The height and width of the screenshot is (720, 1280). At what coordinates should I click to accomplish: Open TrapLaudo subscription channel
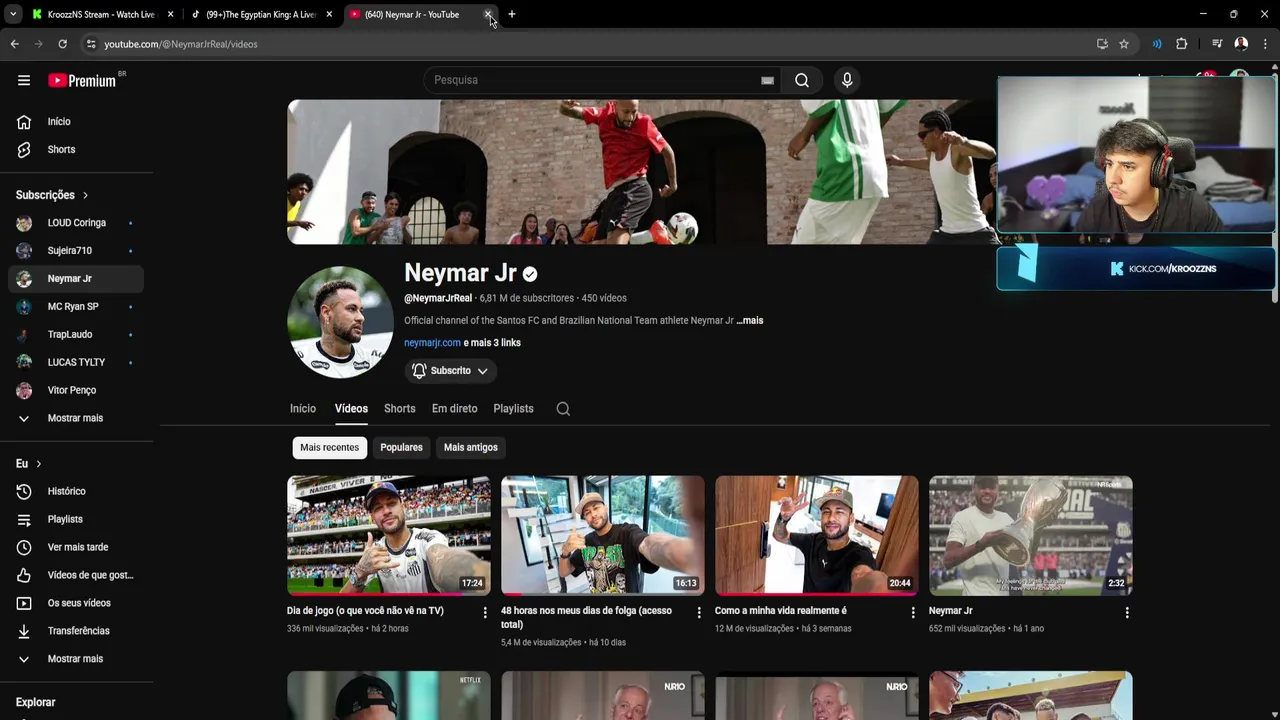[x=76, y=335]
